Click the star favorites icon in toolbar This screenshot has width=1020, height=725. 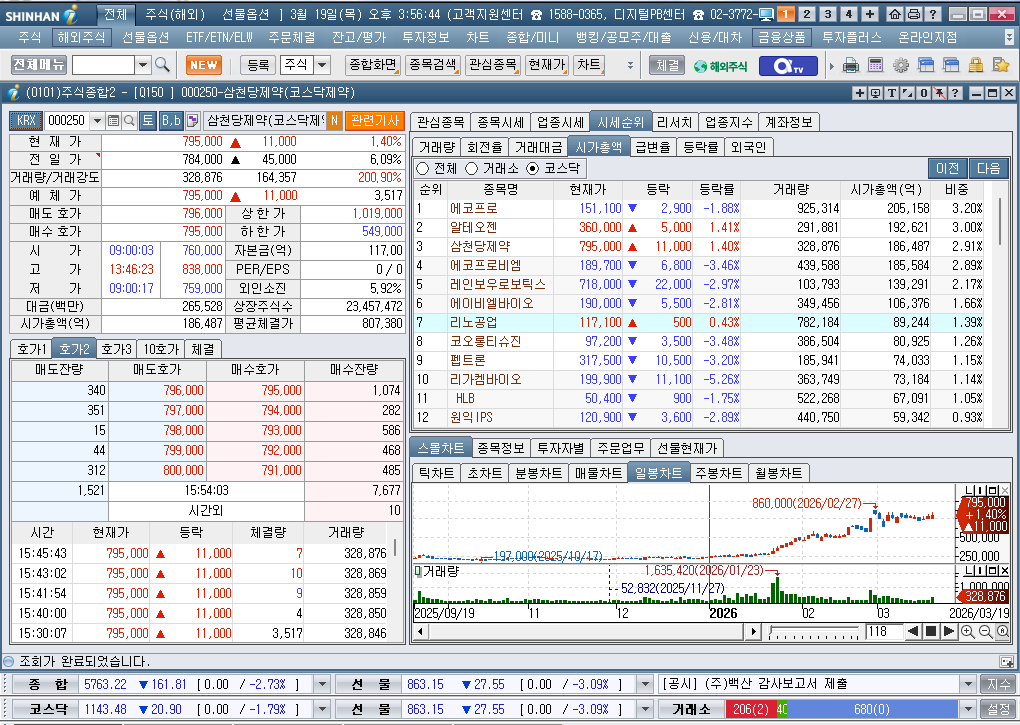[1000, 65]
